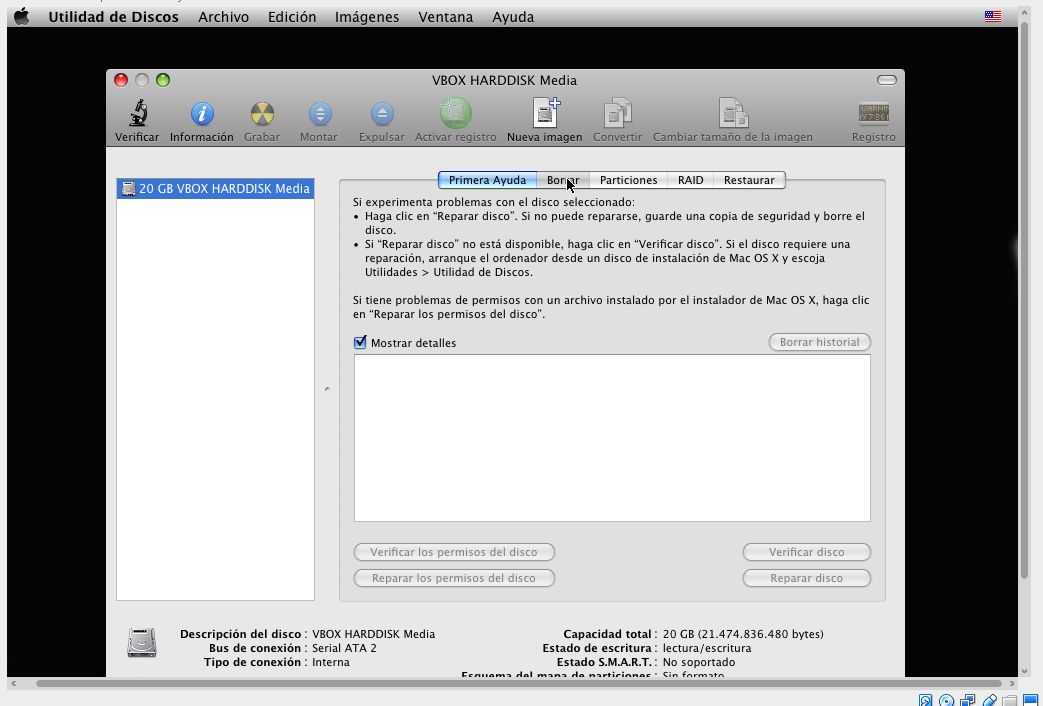
Task: Open the Utilidad de Discos menu
Action: (113, 17)
